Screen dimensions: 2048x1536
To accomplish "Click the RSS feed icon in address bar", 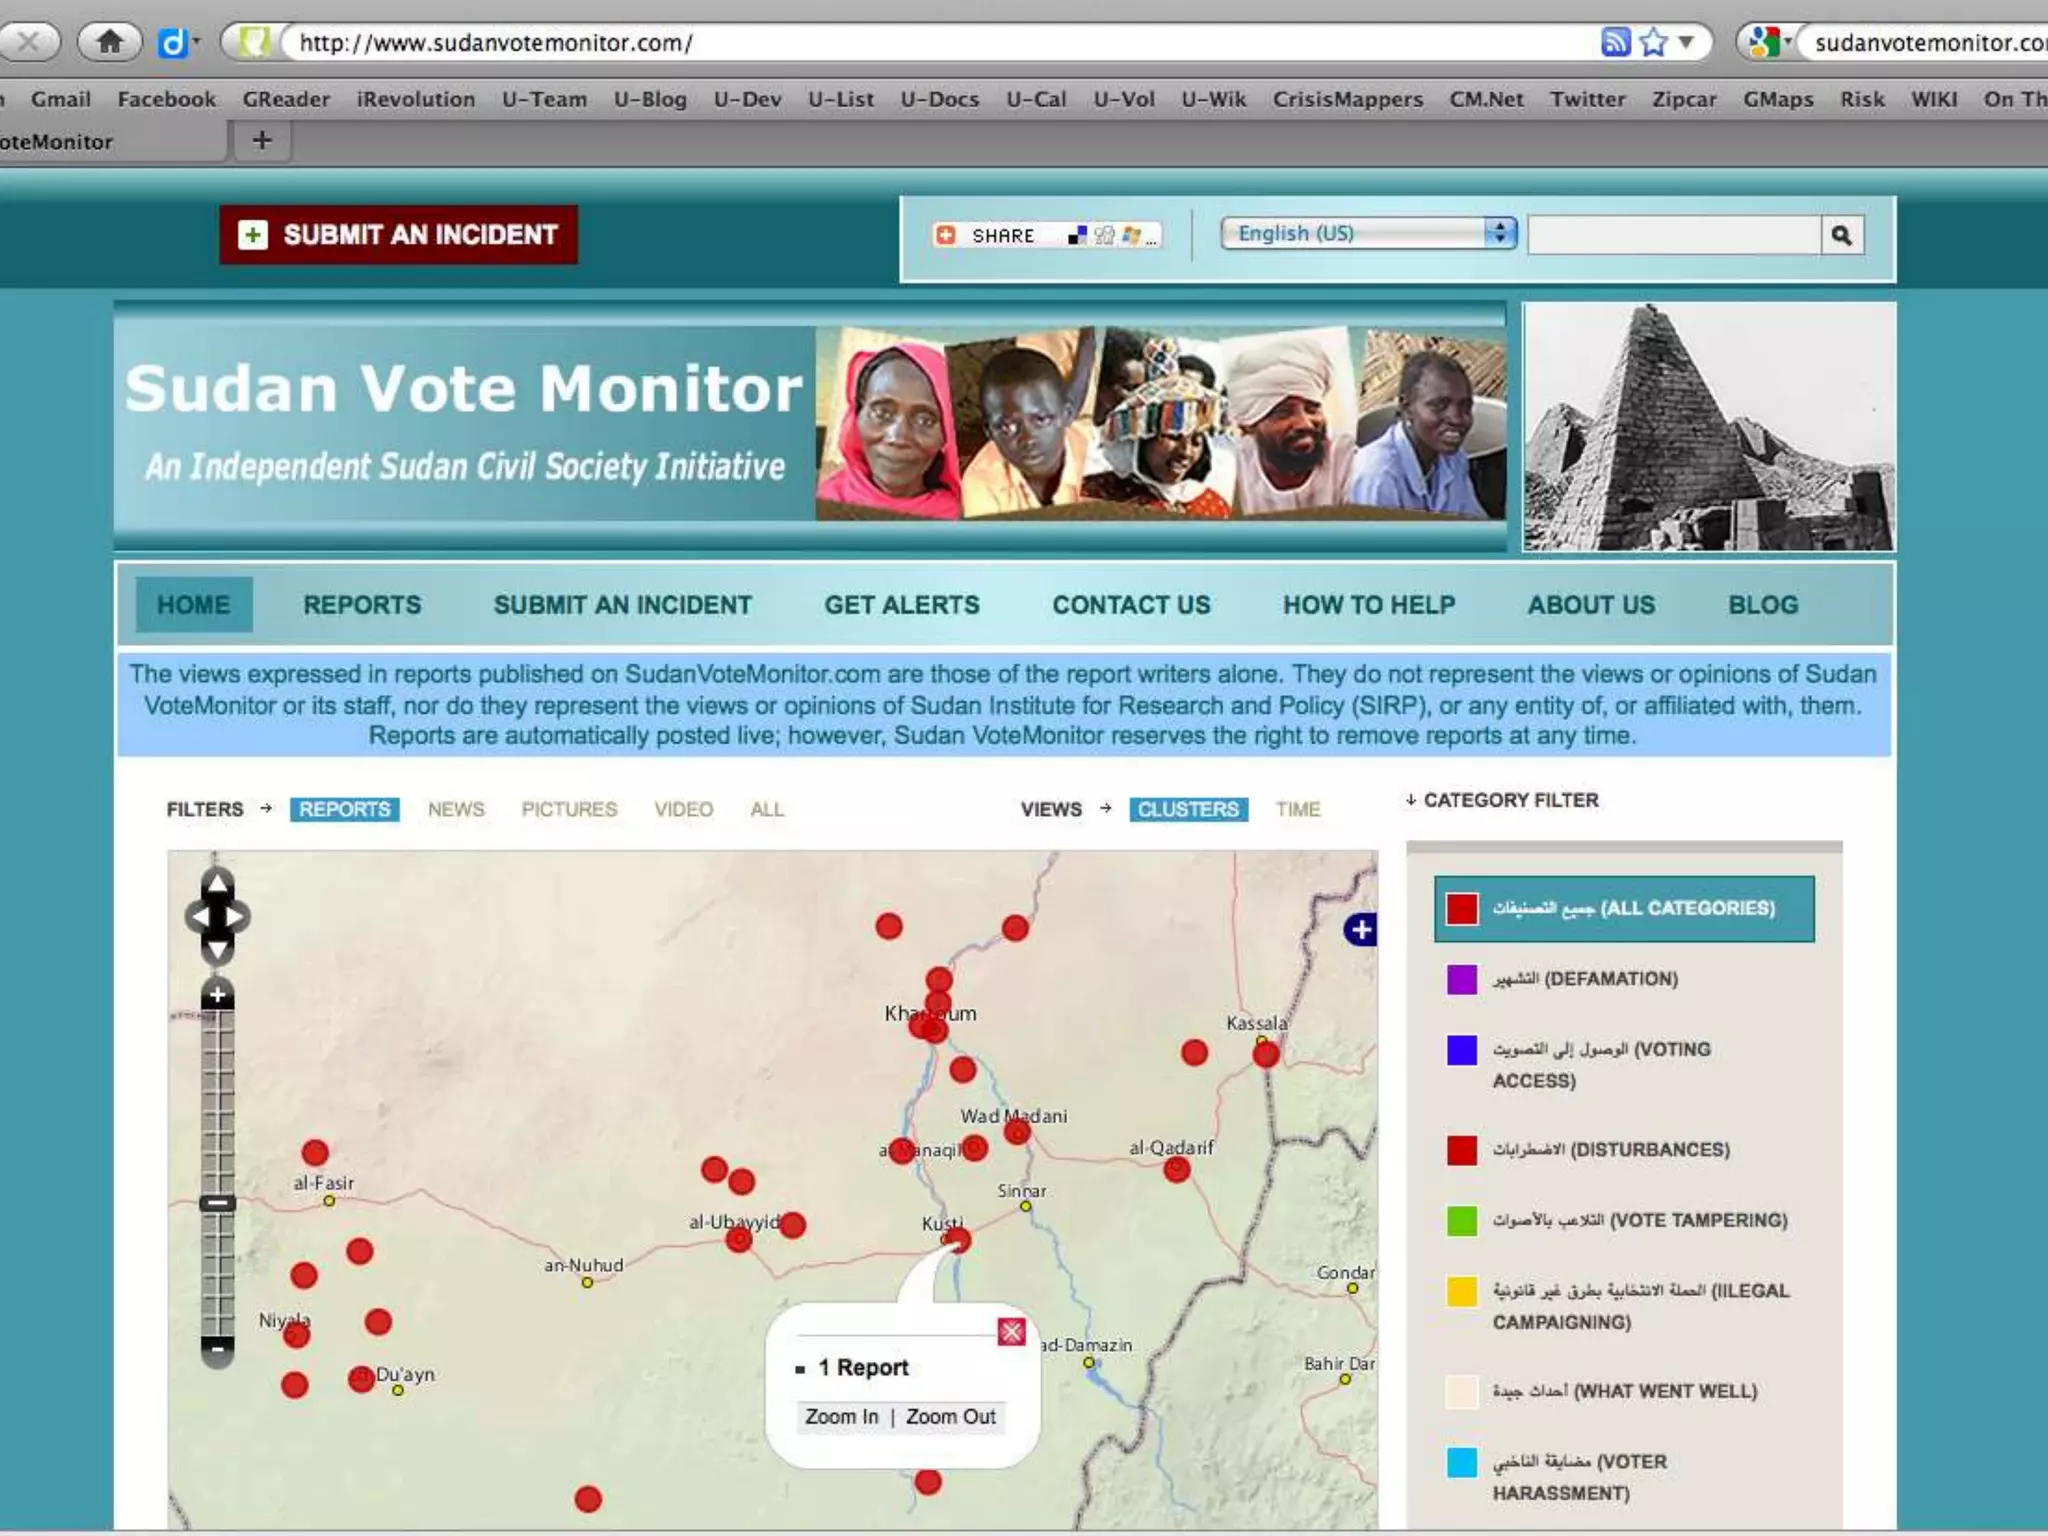I will pos(1615,42).
